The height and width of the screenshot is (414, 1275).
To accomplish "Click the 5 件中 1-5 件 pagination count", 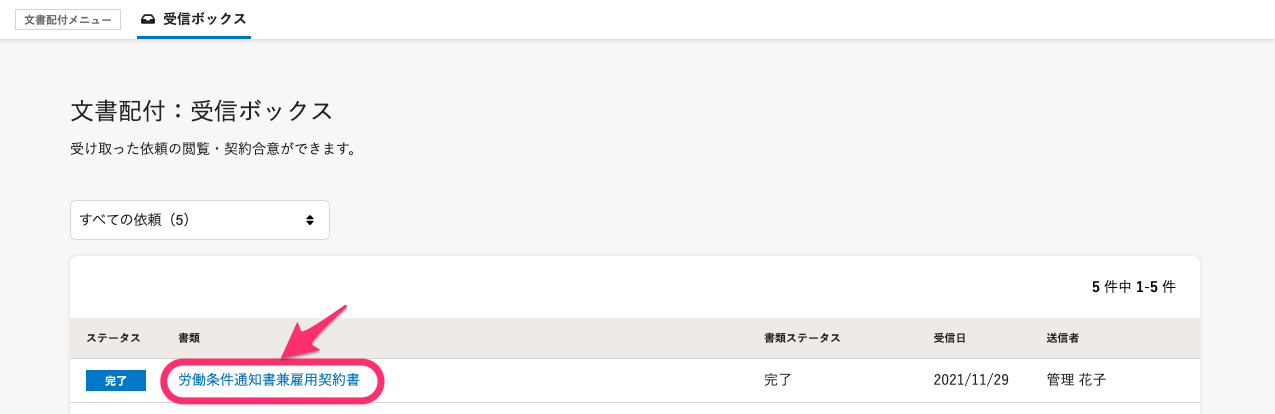I will coord(1134,287).
